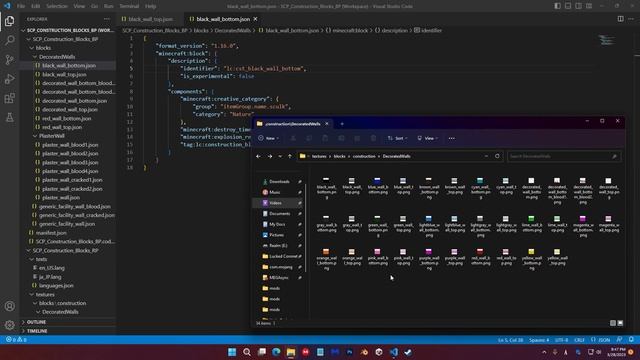Expand the OUTLINE section
This screenshot has width=640, height=360.
36,322
